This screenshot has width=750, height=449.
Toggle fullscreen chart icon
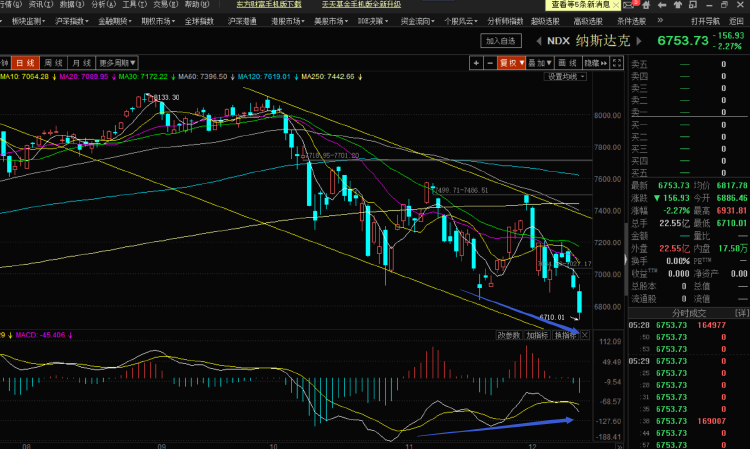click(617, 63)
